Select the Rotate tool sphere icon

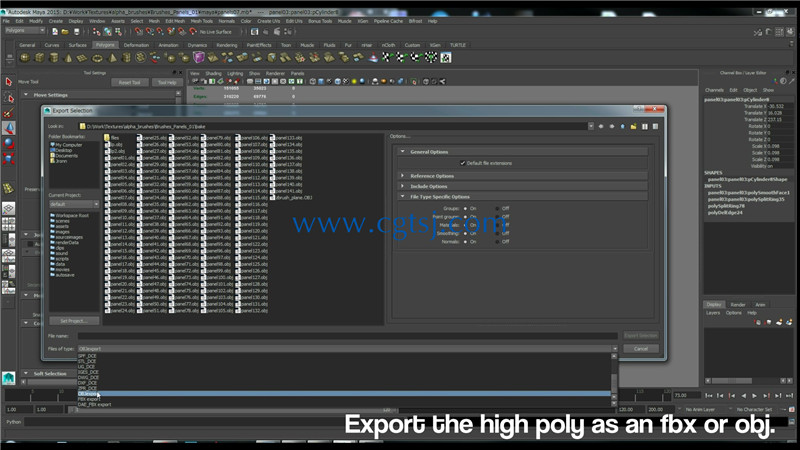click(x=9, y=143)
